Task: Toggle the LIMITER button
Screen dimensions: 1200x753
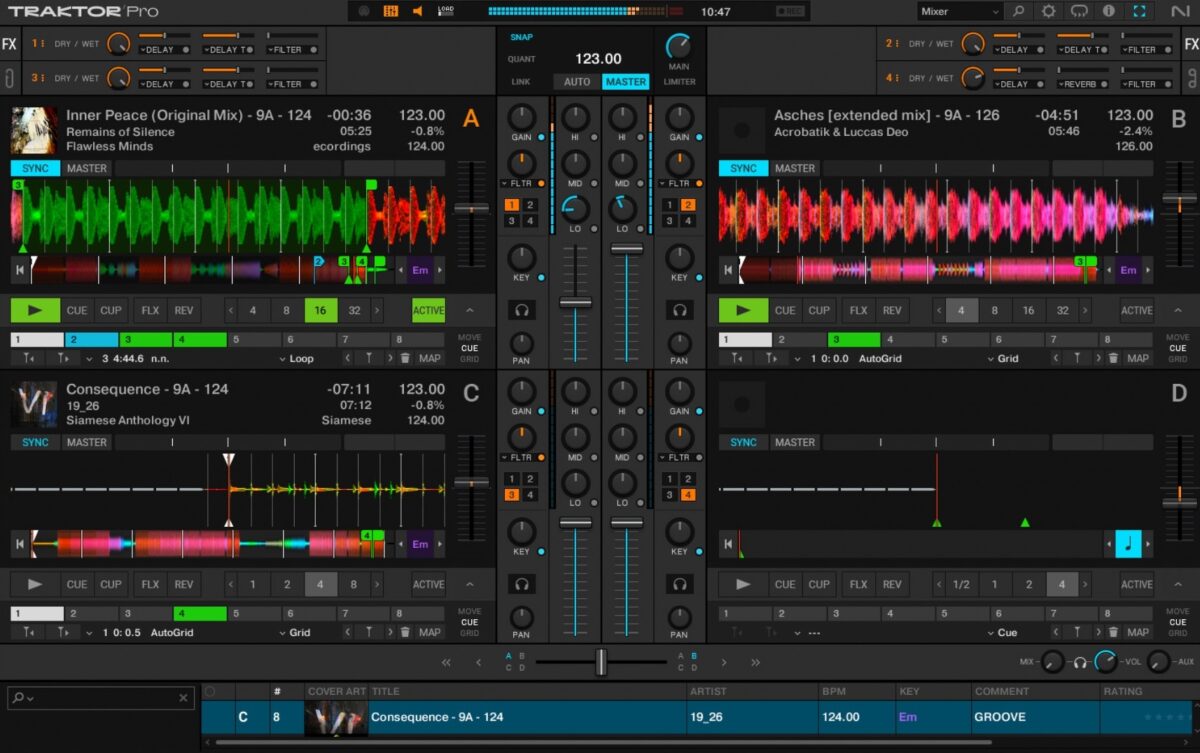Action: point(679,82)
